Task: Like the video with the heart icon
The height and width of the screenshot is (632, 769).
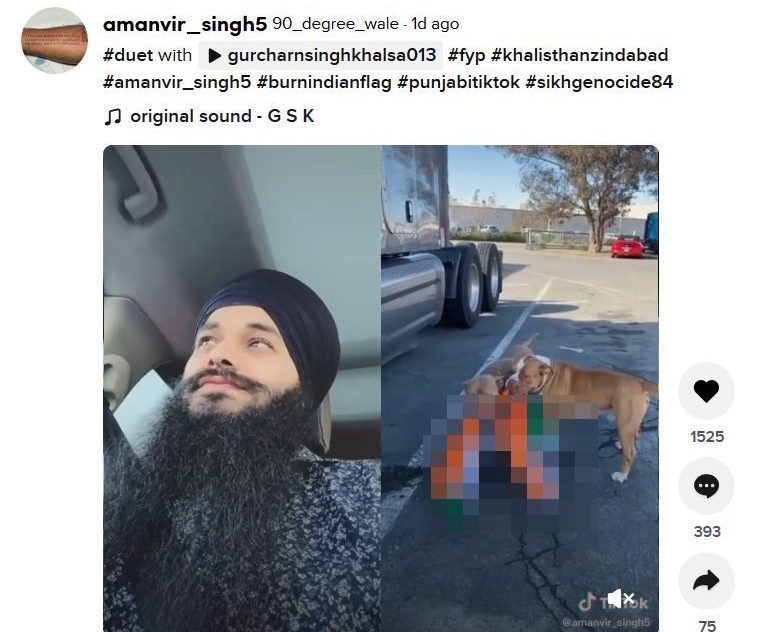Action: (x=706, y=391)
